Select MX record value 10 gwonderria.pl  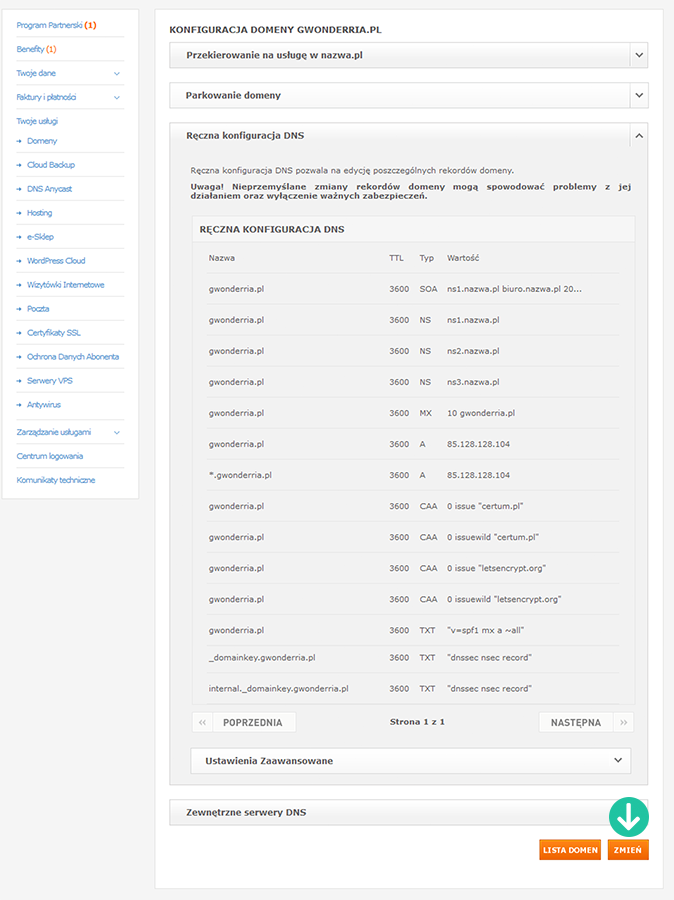coord(481,413)
